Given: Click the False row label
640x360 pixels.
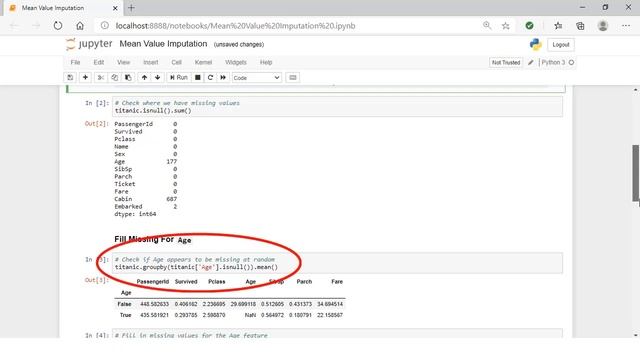Looking at the screenshot, I should click(124, 304).
